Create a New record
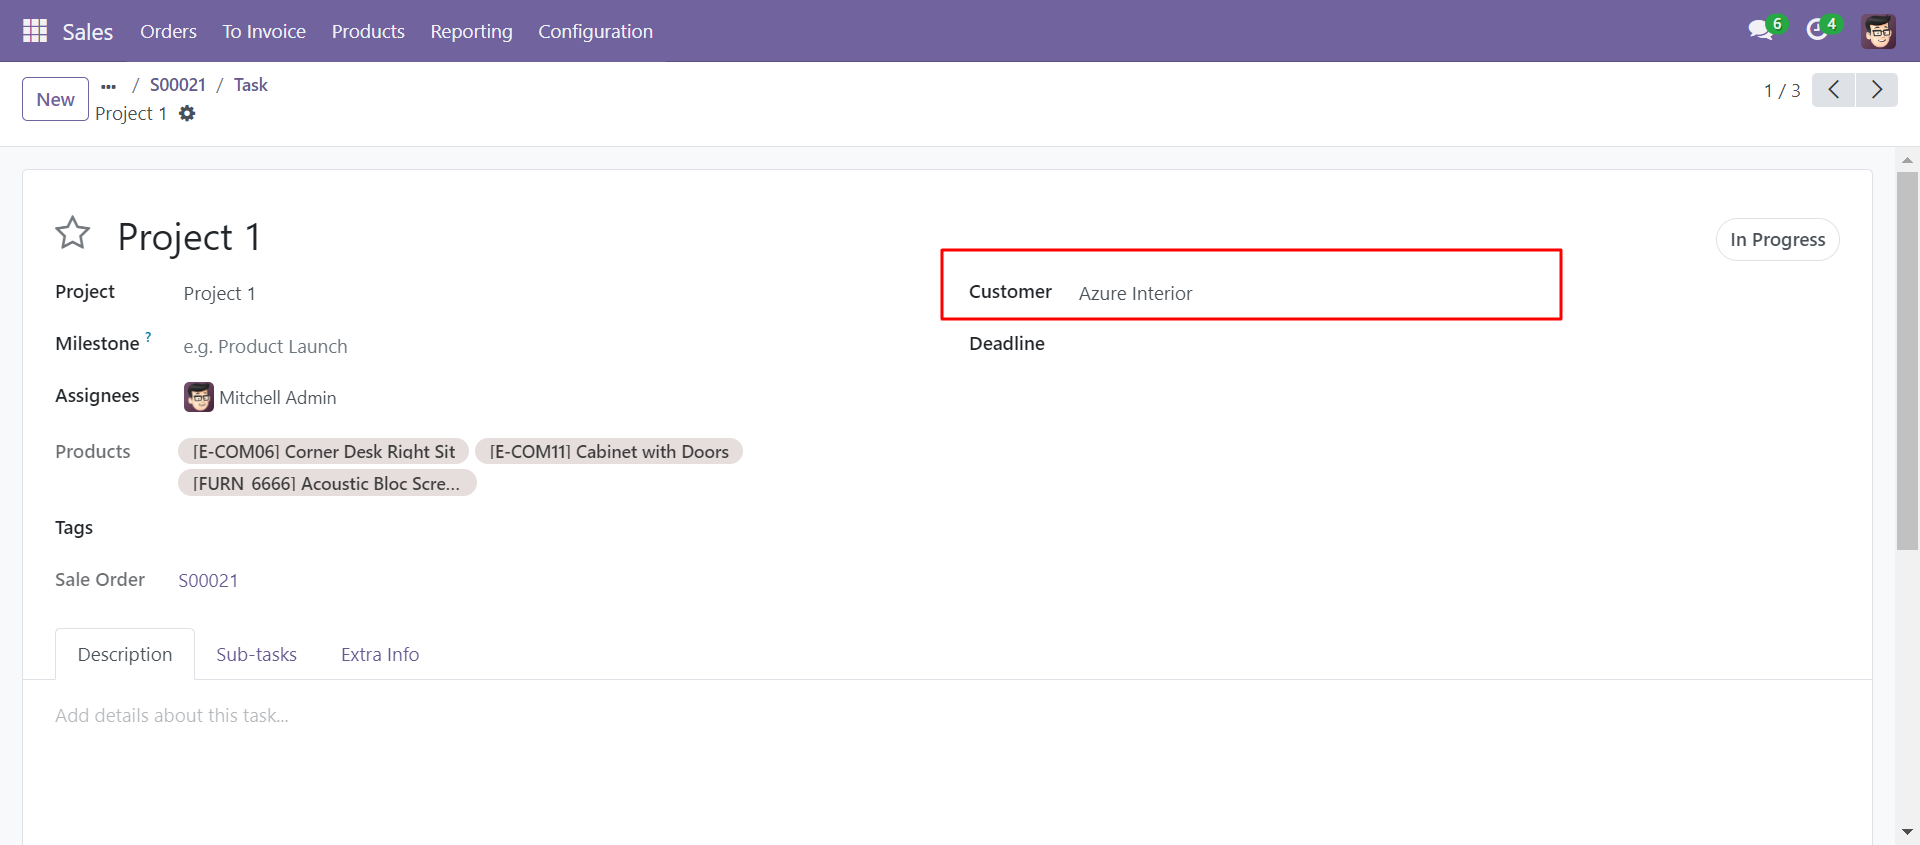 tap(56, 99)
